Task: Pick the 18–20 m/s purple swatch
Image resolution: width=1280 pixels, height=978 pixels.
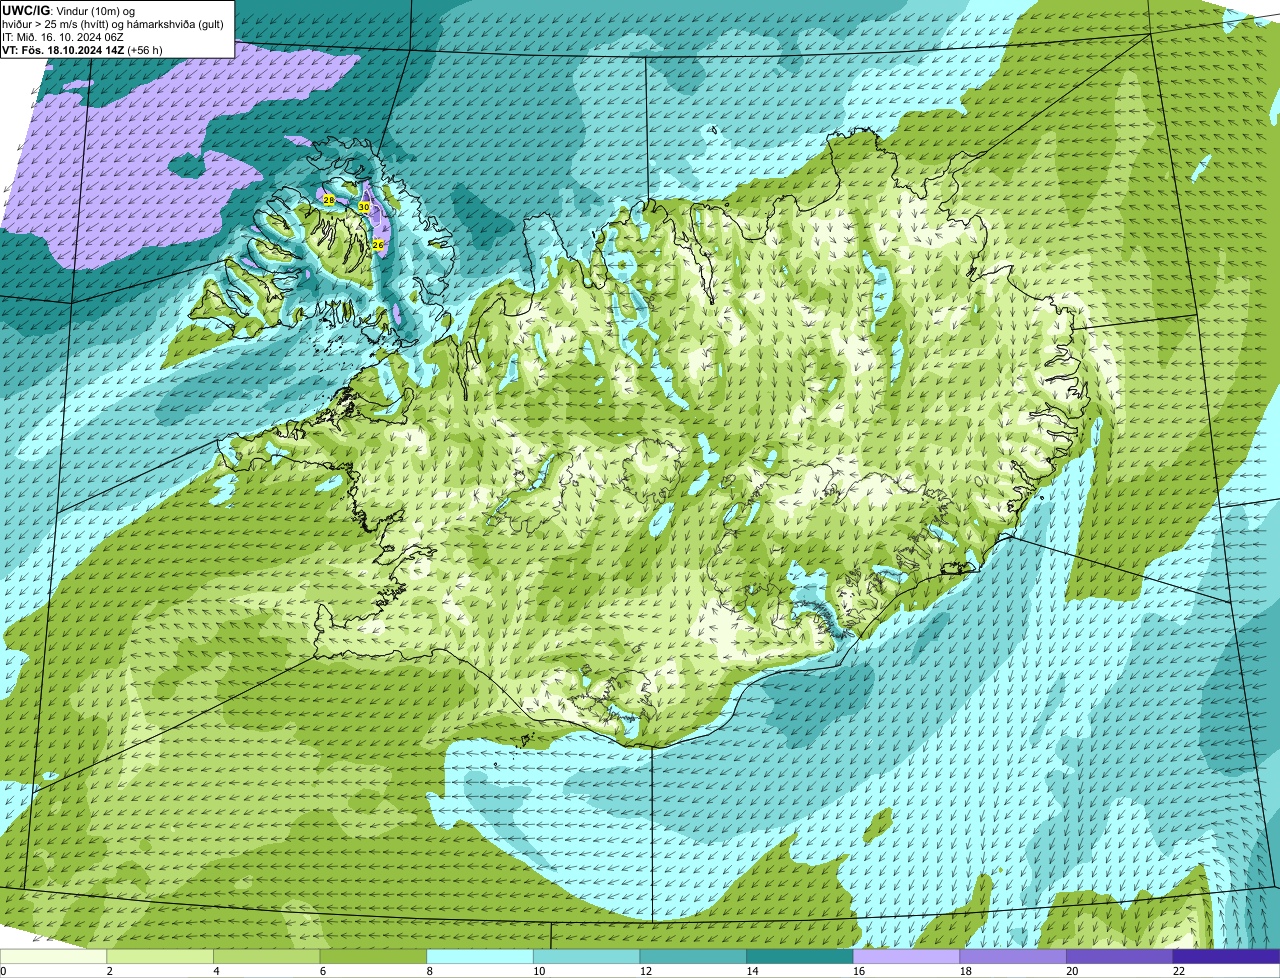Action: coord(1013,956)
